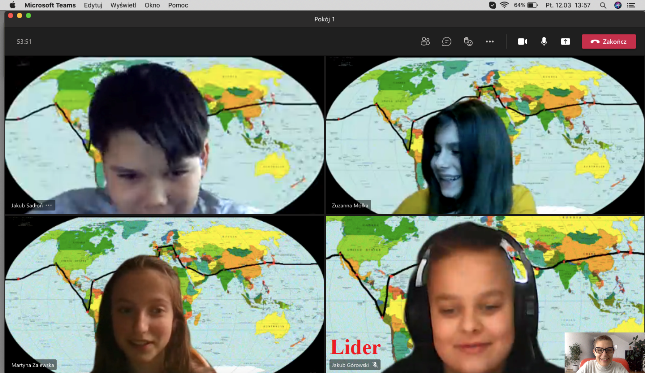Open Apple menu in menu bar

(x=12, y=5)
